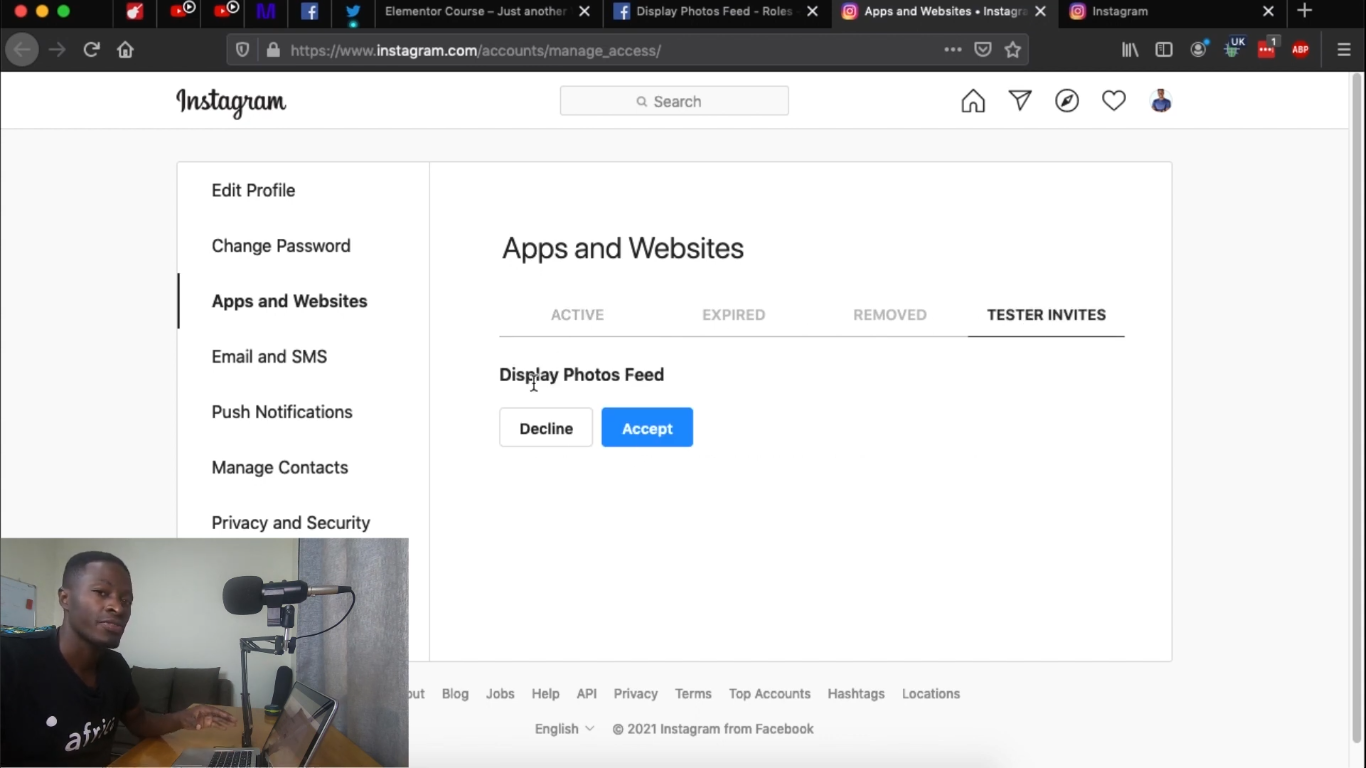Image resolution: width=1366 pixels, height=768 pixels.
Task: Open the Hashtags footer link
Action: (x=856, y=694)
